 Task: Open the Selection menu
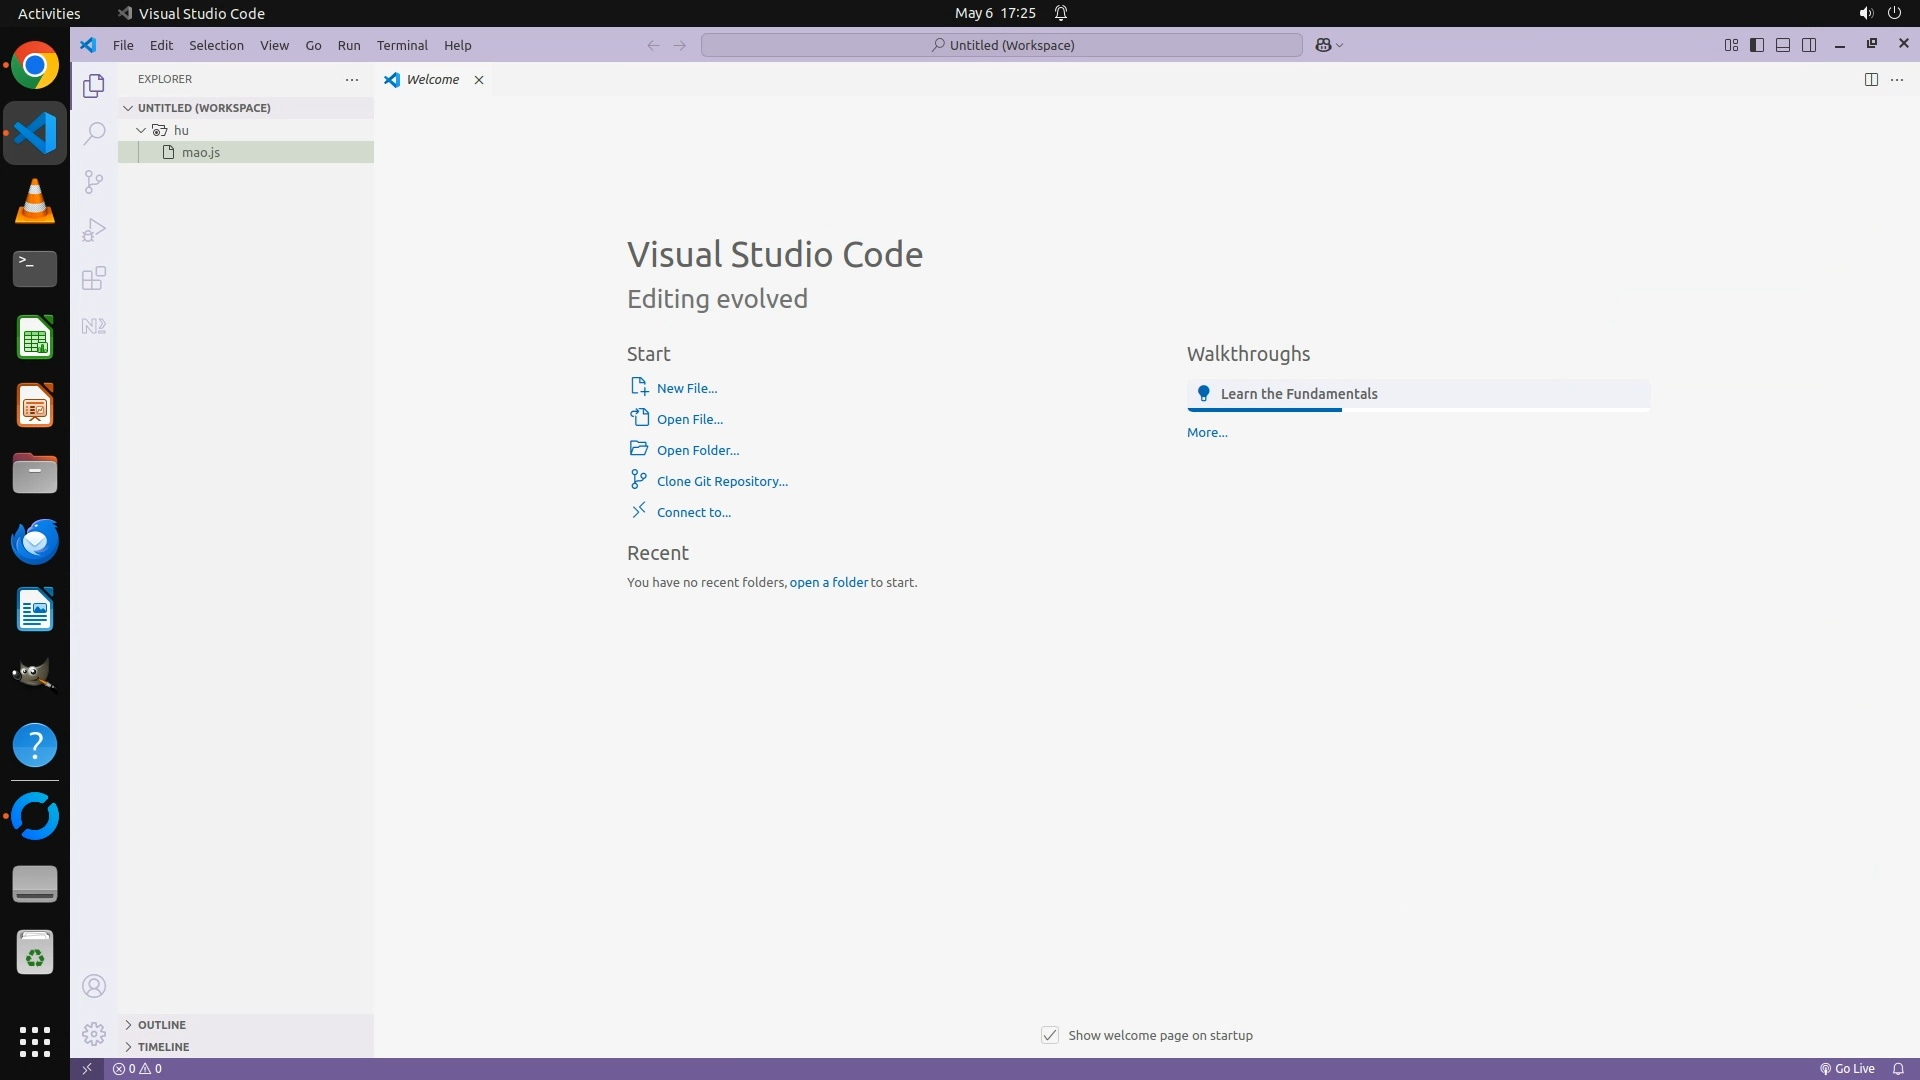pyautogui.click(x=216, y=45)
